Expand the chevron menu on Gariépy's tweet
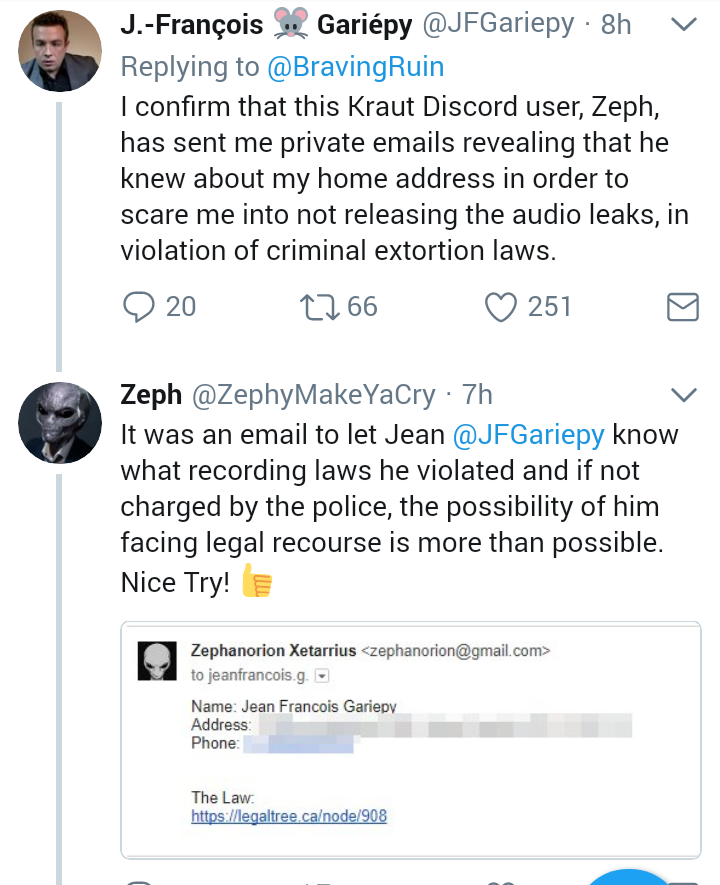Screen dimensions: 720x885 point(684,24)
